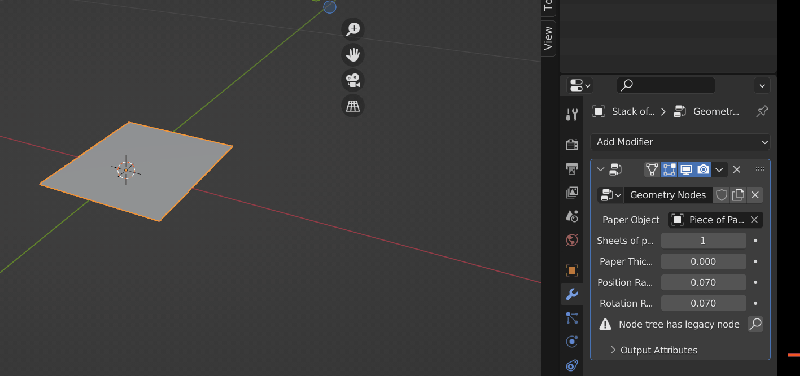Open the Particles properties tab
The width and height of the screenshot is (800, 376).
572,318
